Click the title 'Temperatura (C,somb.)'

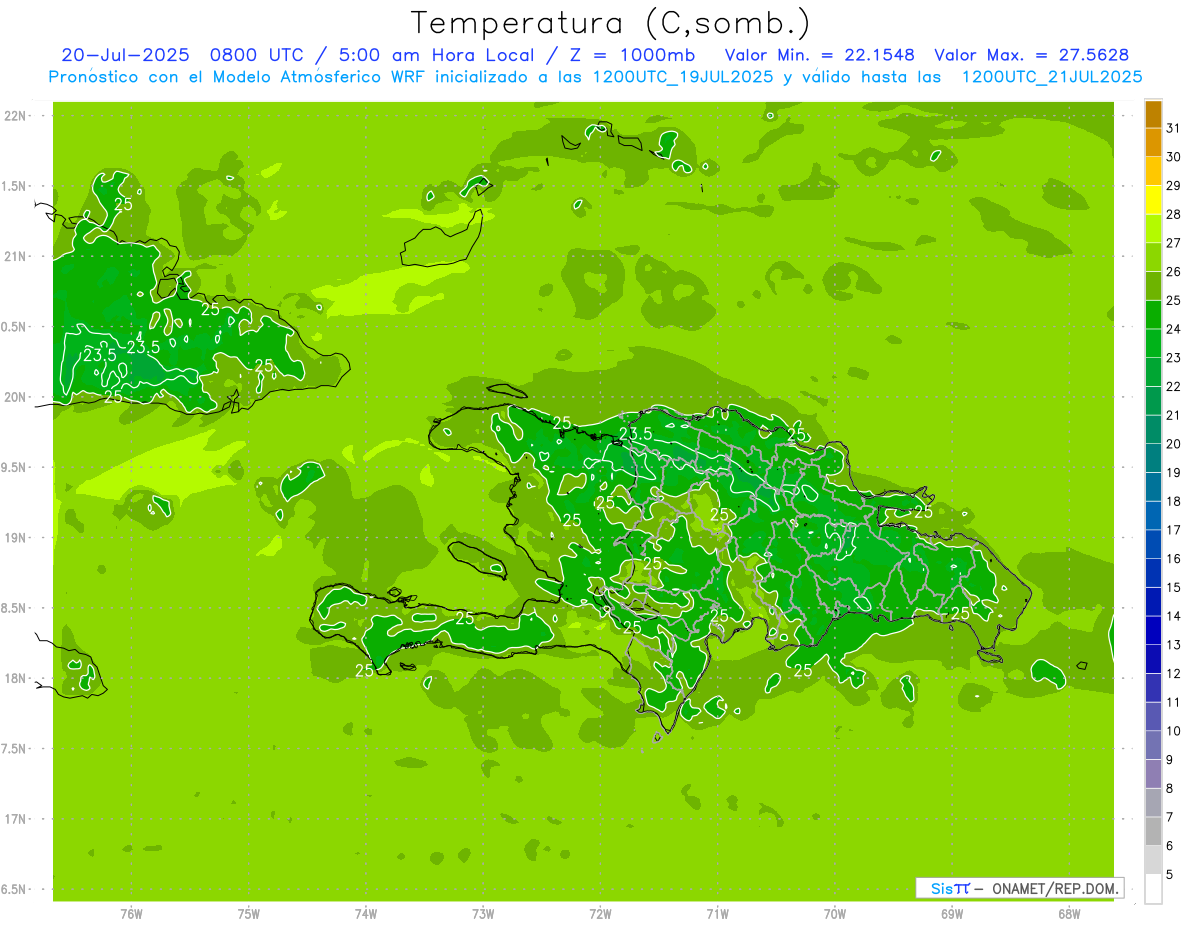(611, 23)
